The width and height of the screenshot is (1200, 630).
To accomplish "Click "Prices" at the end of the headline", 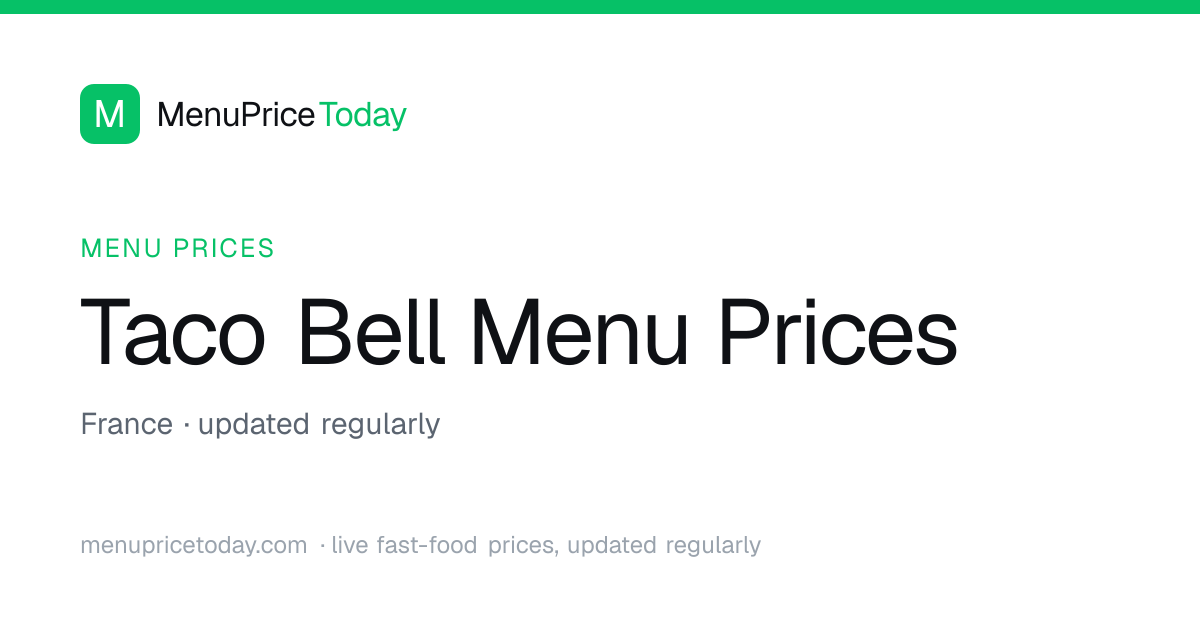I will click(838, 333).
